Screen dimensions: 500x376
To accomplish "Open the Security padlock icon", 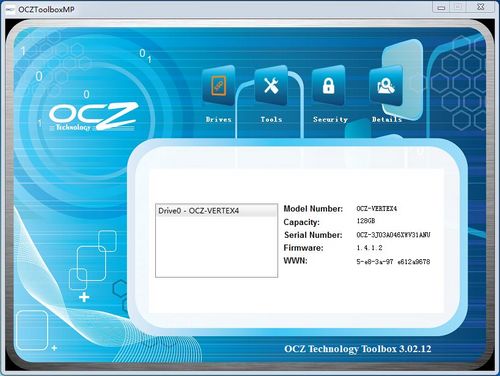I will click(x=328, y=85).
